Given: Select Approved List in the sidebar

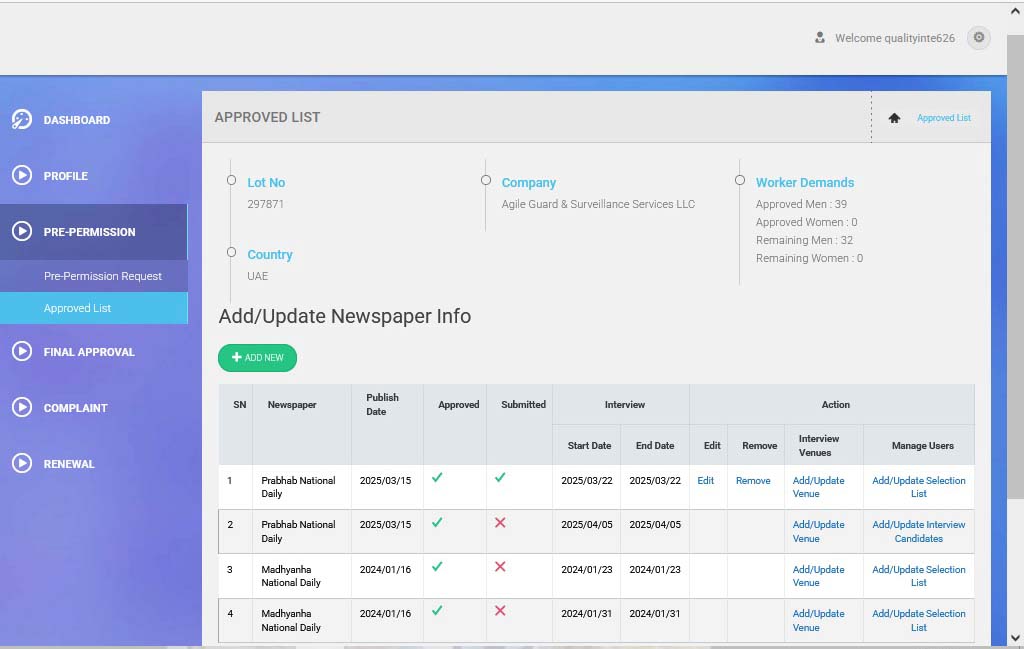Looking at the screenshot, I should [x=78, y=308].
